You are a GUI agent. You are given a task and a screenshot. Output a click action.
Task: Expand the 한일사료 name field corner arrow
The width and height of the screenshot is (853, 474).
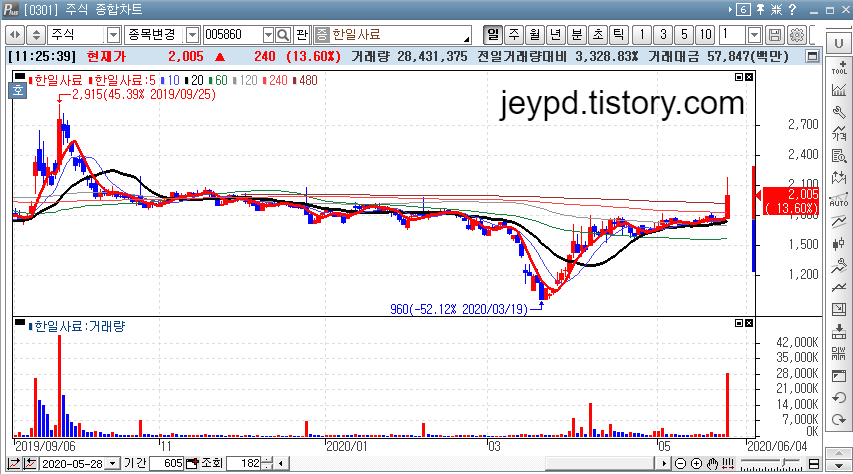(467, 40)
